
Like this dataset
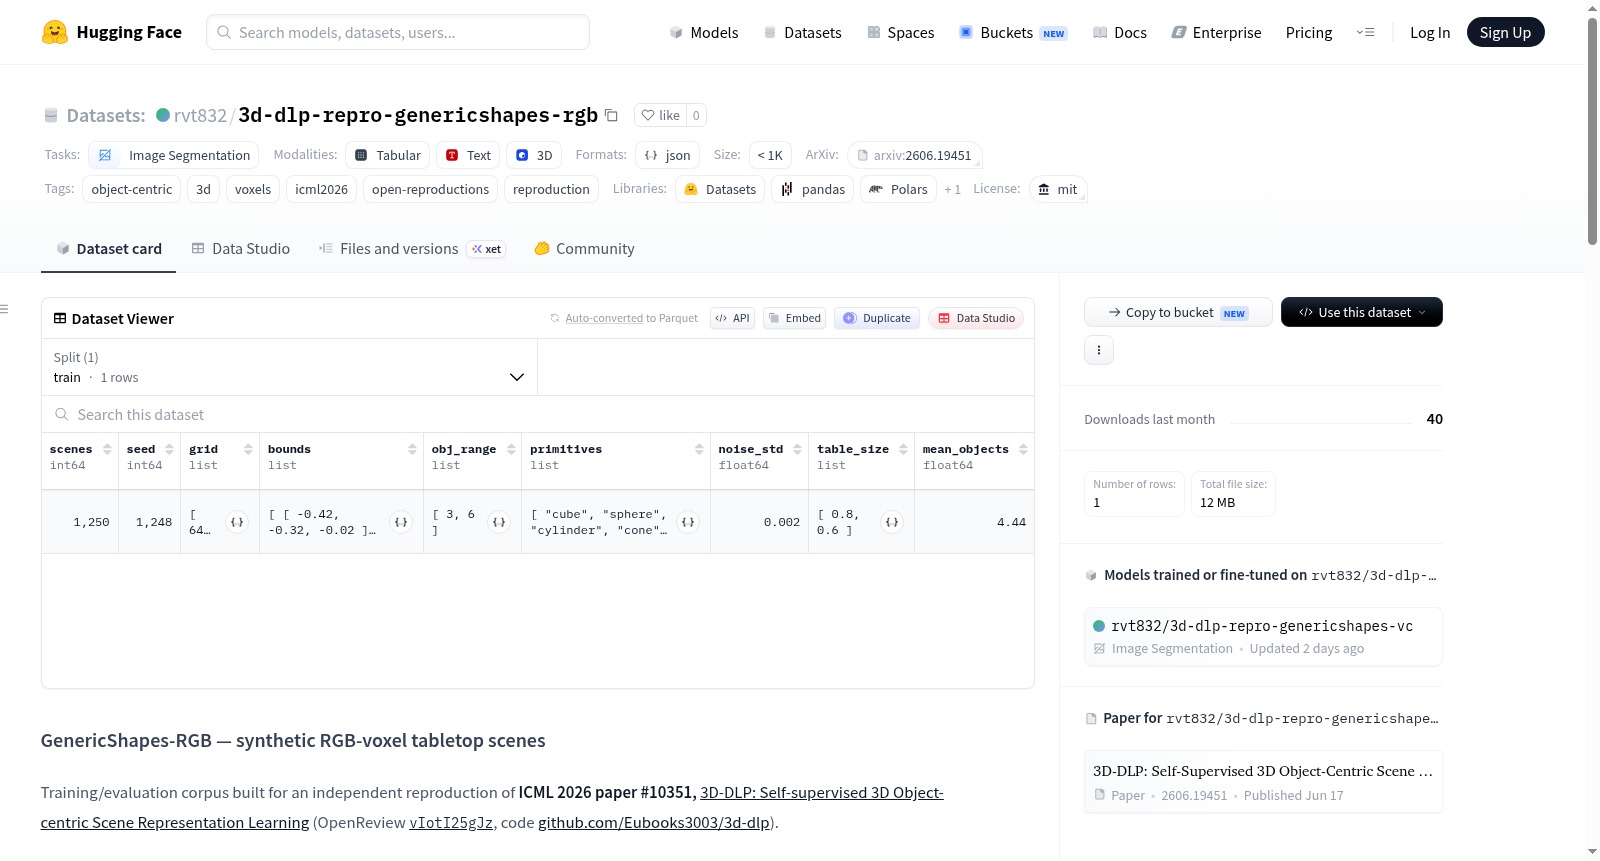click(x=660, y=115)
